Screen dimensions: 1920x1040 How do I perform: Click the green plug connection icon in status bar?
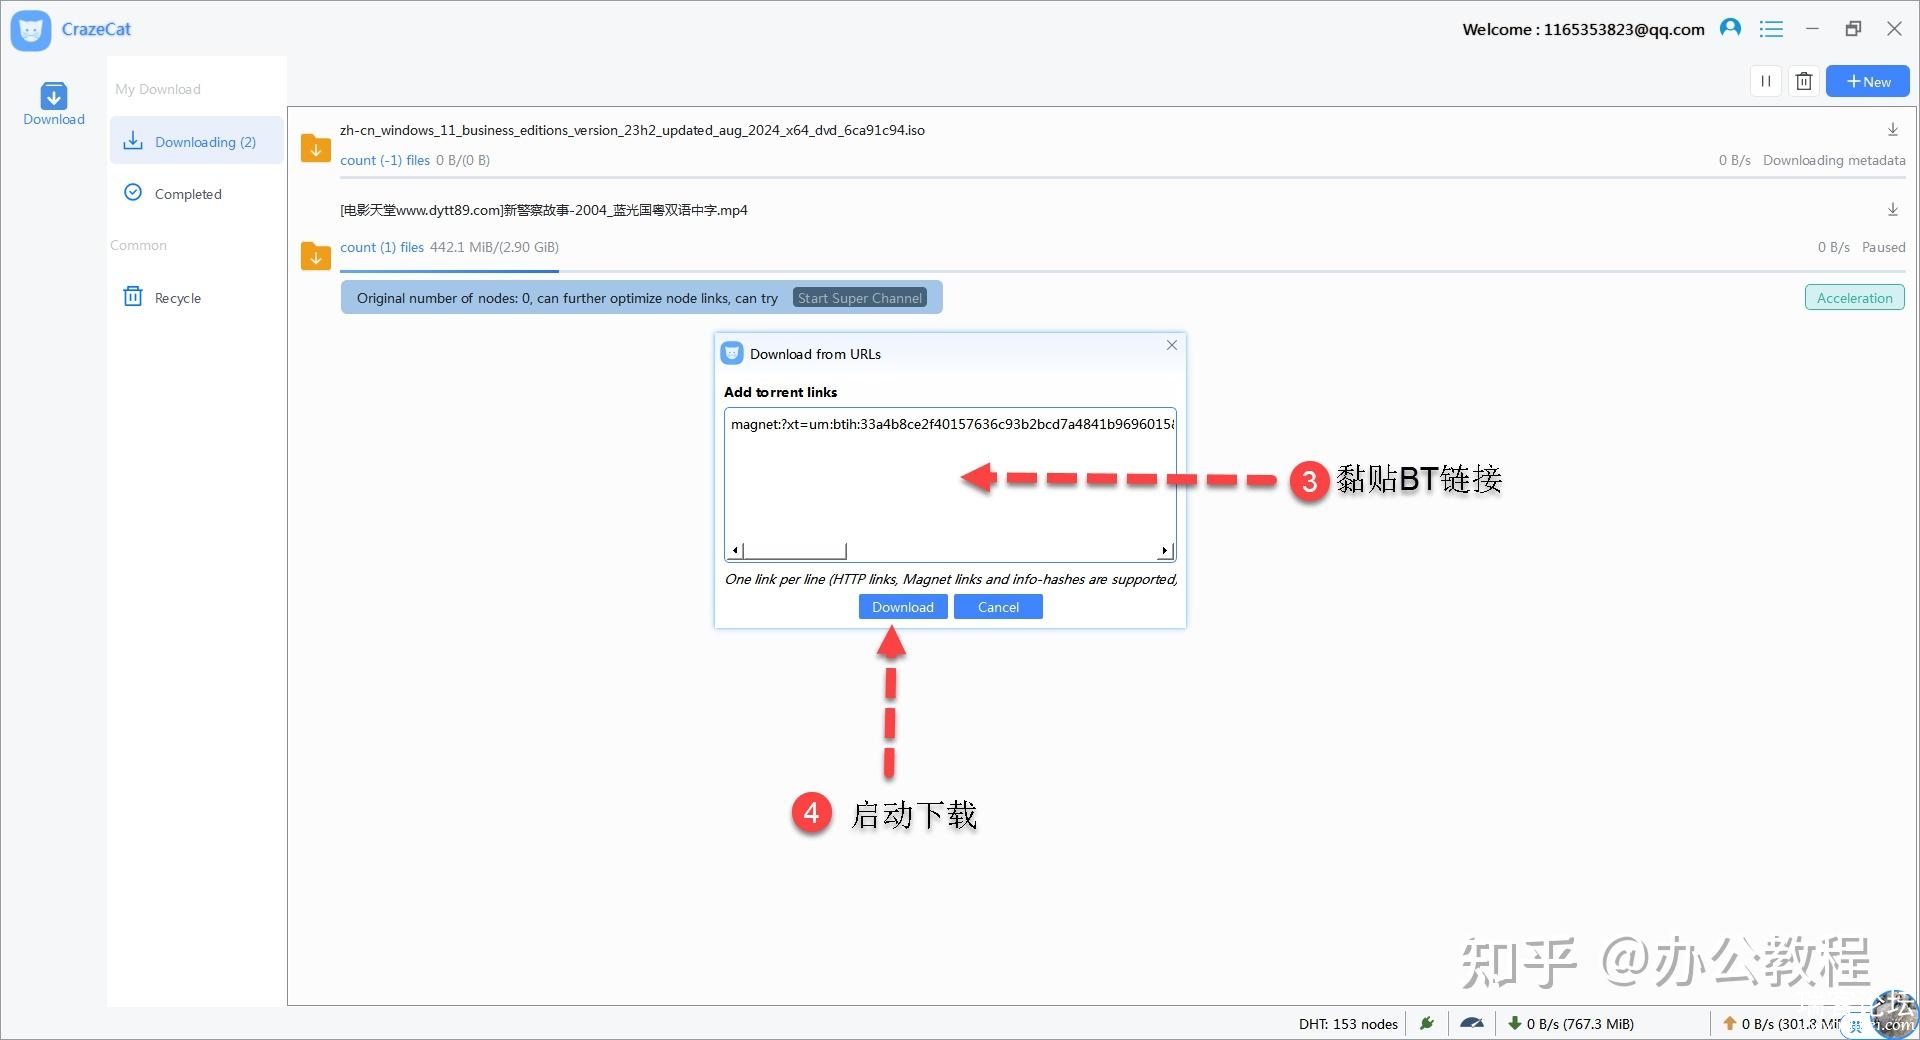click(1427, 1023)
